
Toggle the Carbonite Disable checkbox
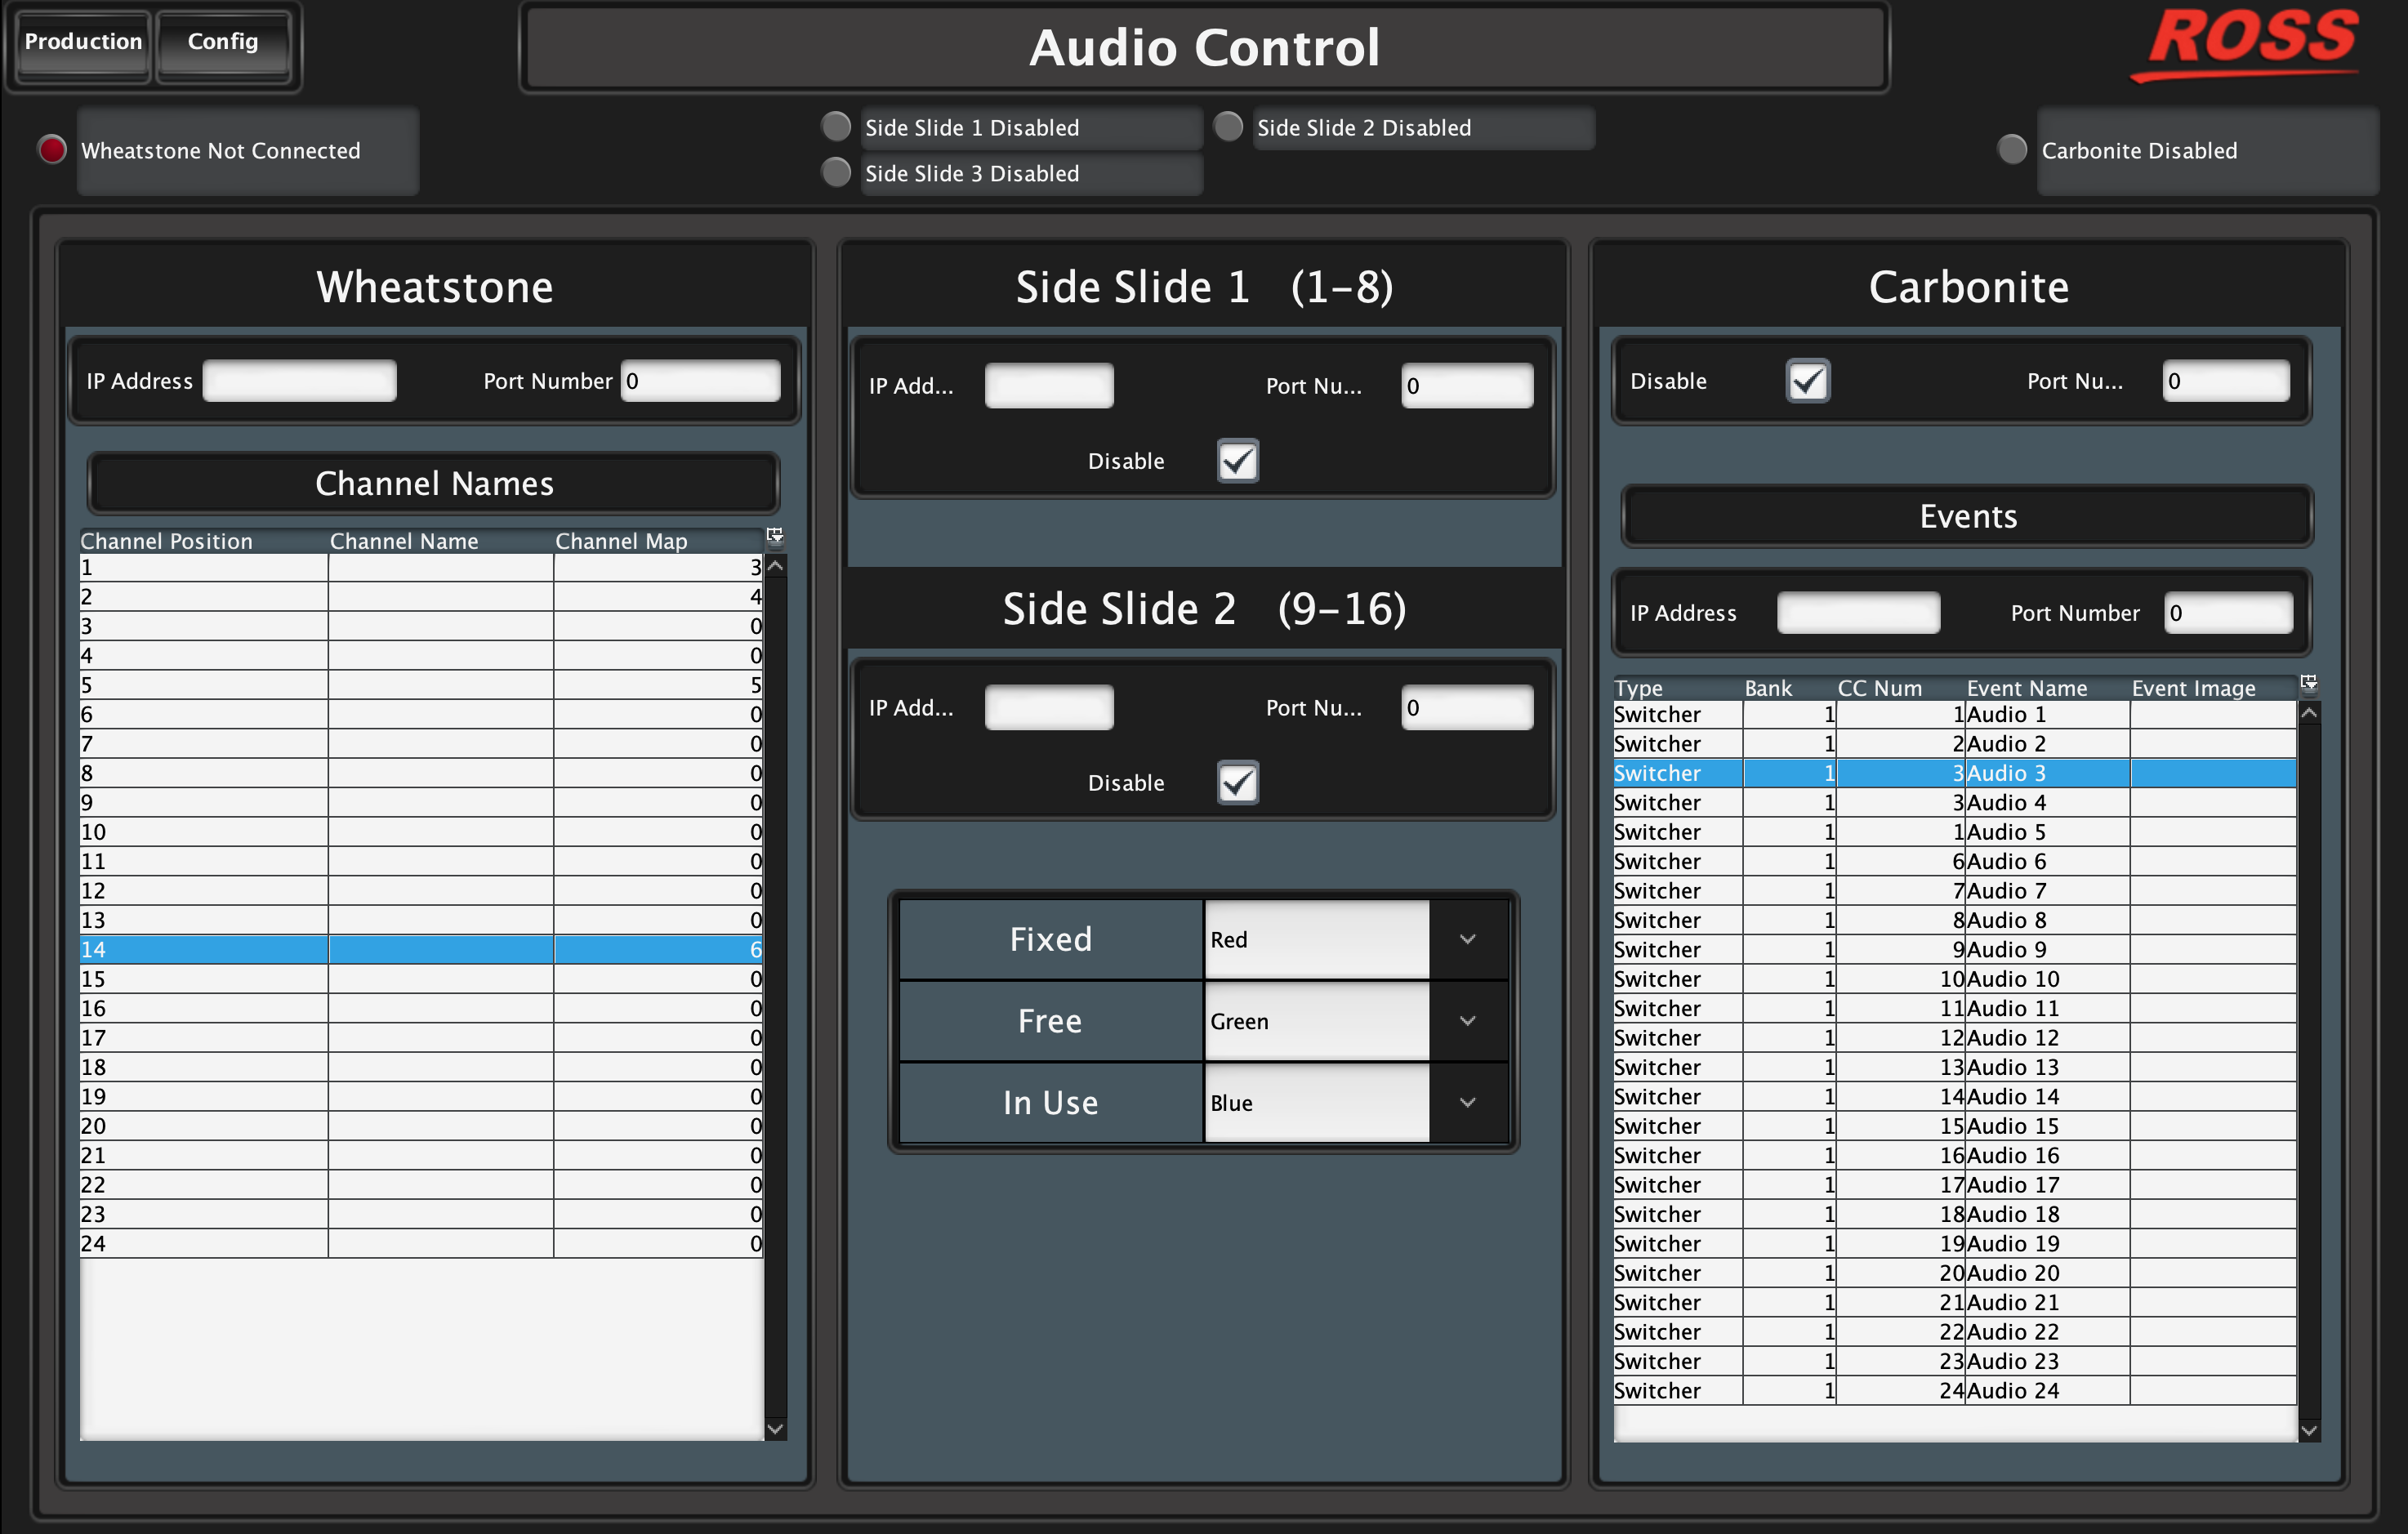pos(1808,381)
